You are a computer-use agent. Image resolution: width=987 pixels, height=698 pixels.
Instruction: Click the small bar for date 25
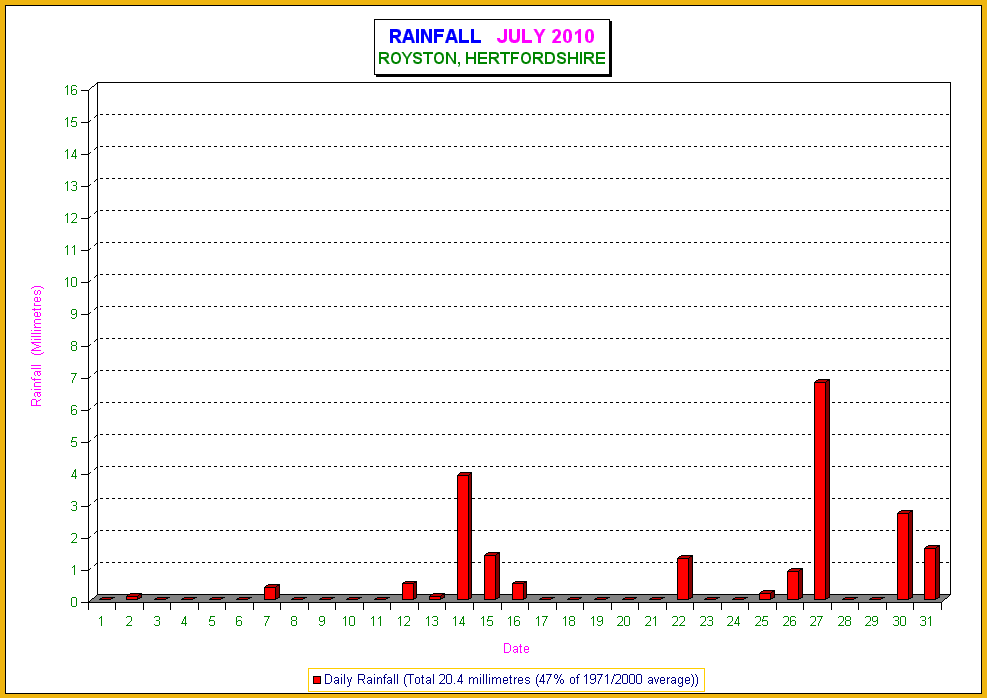(767, 595)
